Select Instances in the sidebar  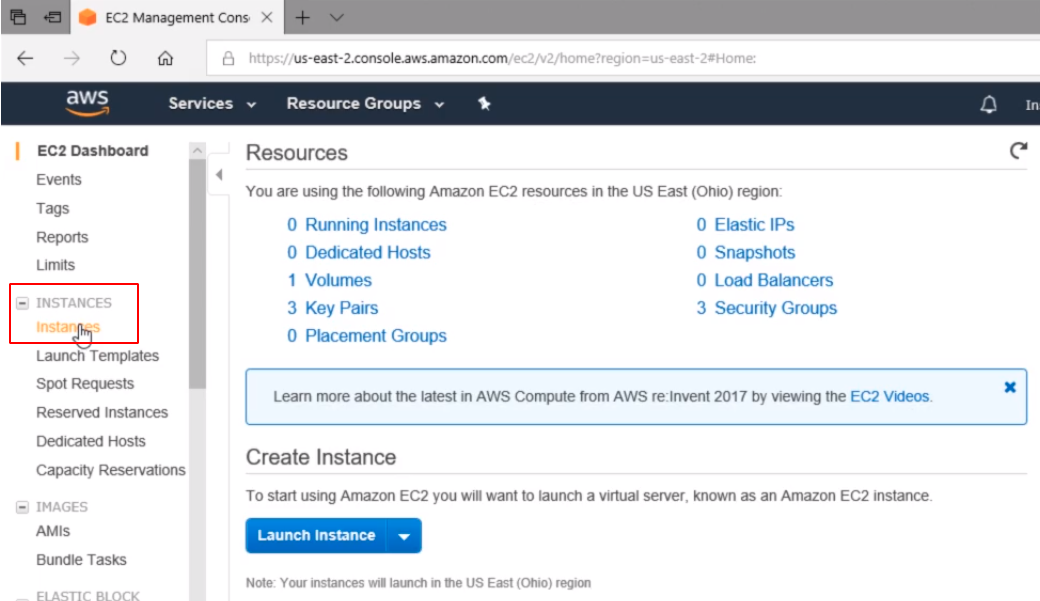[x=67, y=327]
